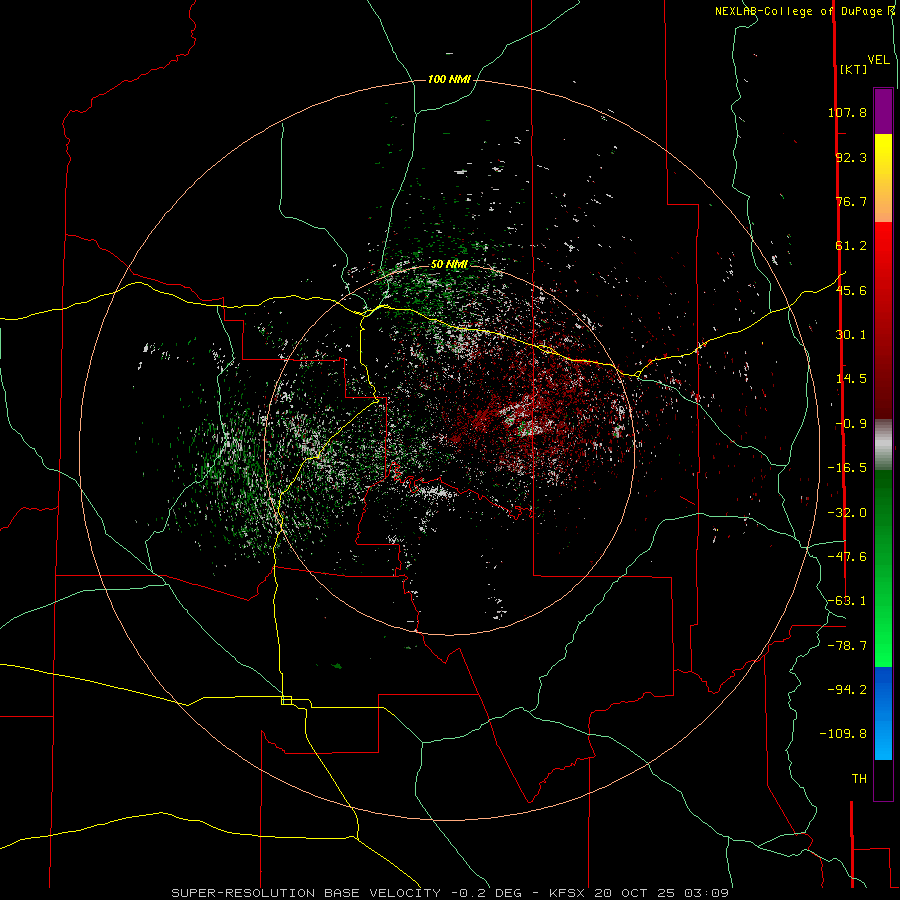Click the SUPER-RESOLUTION BASE VELOCITY caption text
Screen dimensions: 900x900
coord(306,893)
